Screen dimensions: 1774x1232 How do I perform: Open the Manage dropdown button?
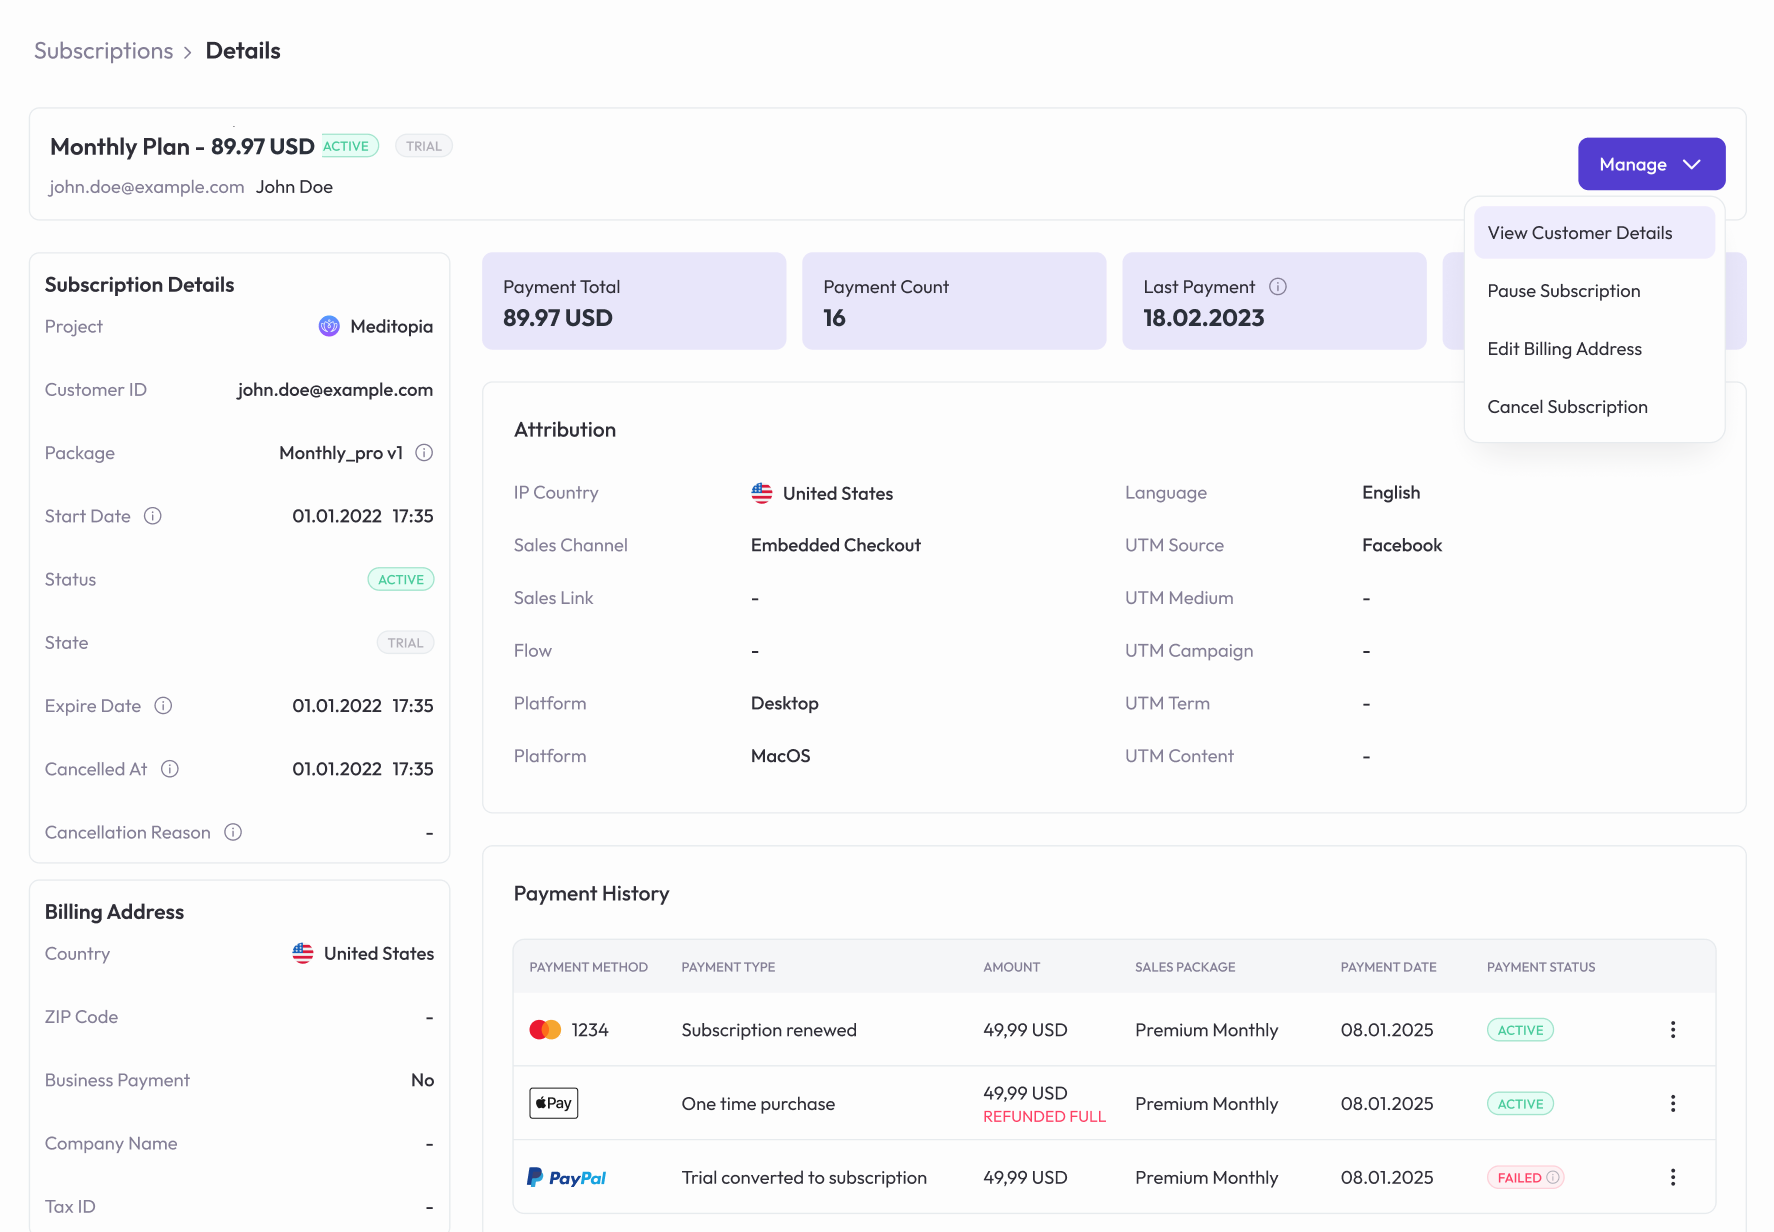1651,164
